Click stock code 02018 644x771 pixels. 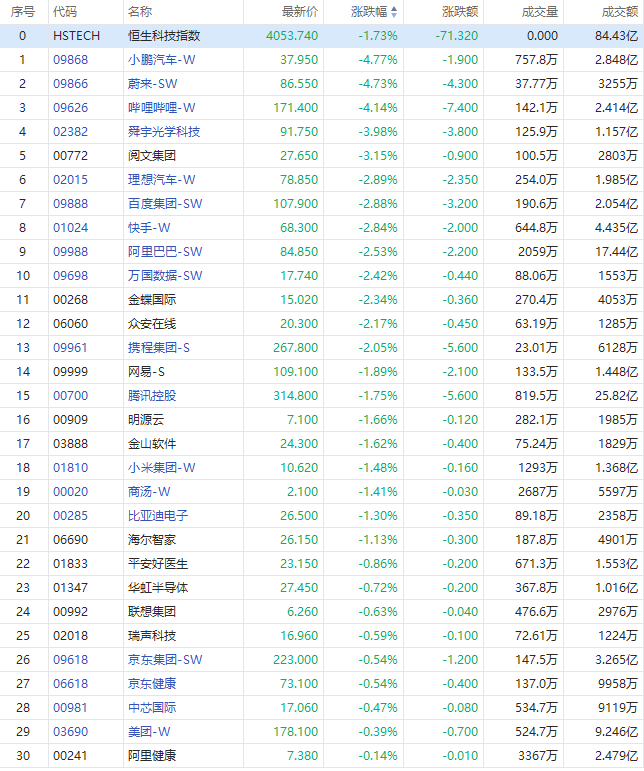pyautogui.click(x=70, y=636)
